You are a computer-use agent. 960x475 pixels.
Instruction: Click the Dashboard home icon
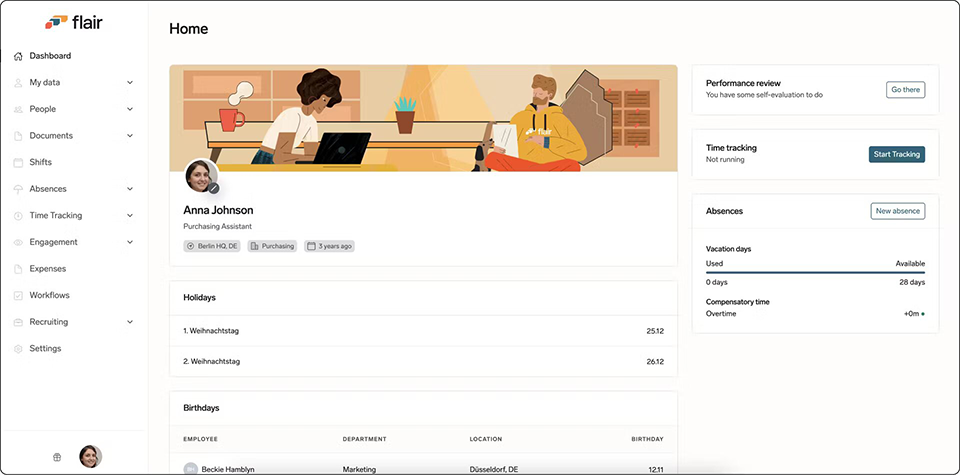tap(18, 56)
